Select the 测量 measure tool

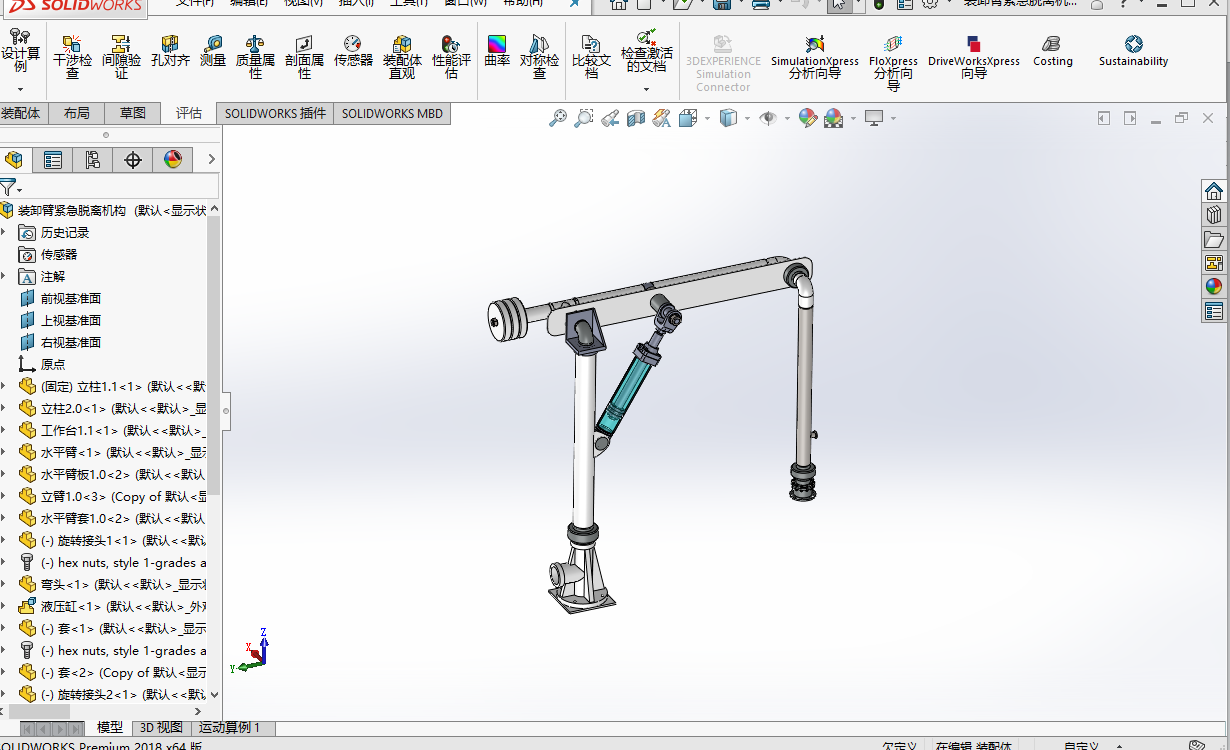tap(213, 52)
